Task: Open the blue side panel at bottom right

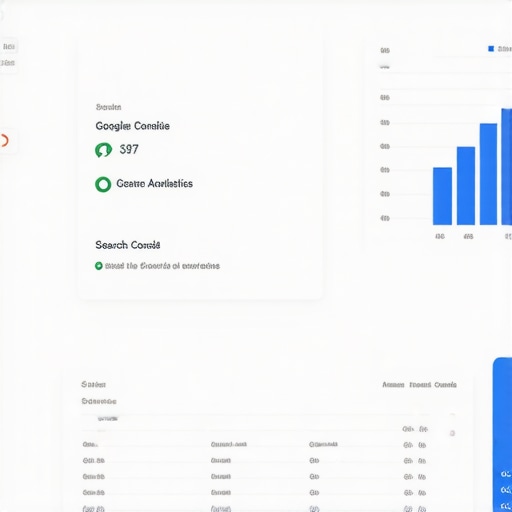Action: pyautogui.click(x=502, y=435)
